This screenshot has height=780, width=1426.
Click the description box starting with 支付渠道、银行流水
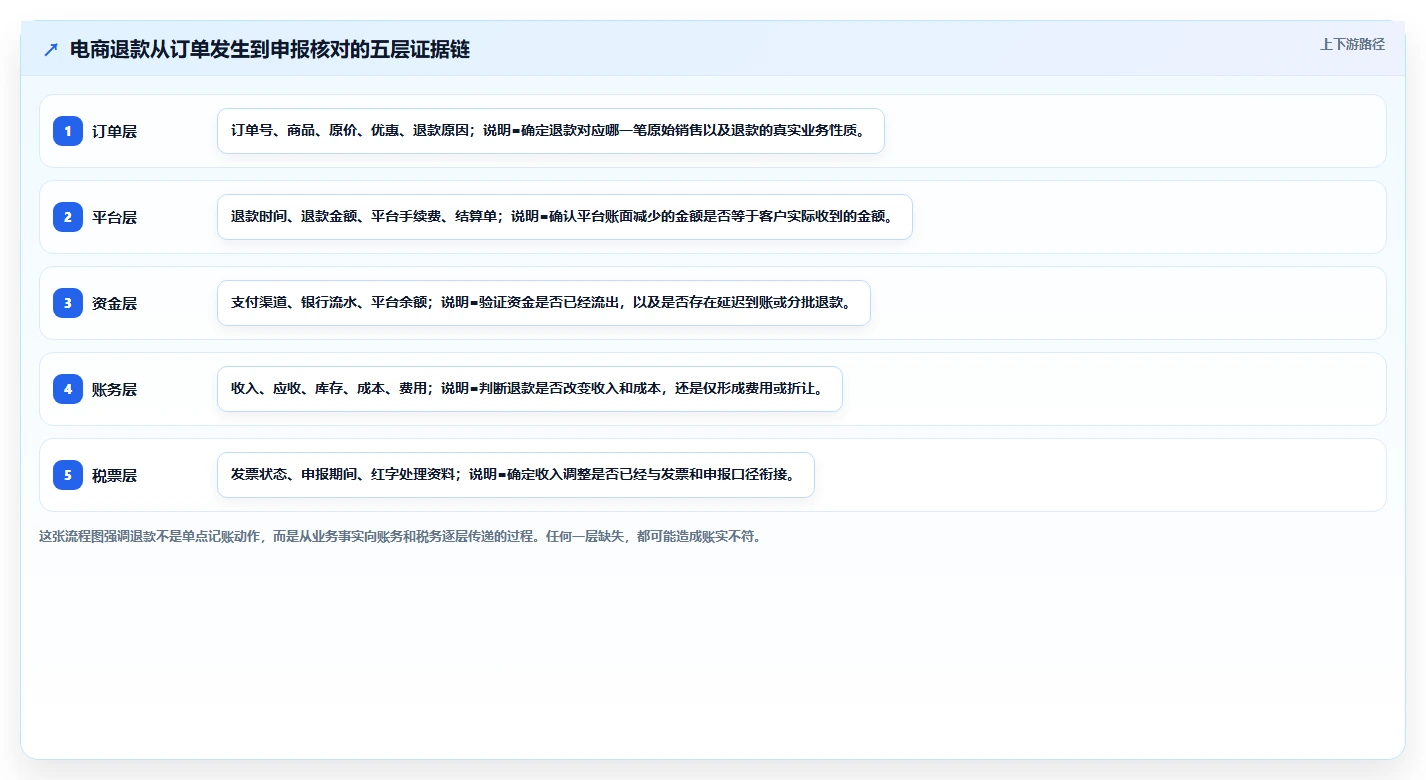pos(544,303)
